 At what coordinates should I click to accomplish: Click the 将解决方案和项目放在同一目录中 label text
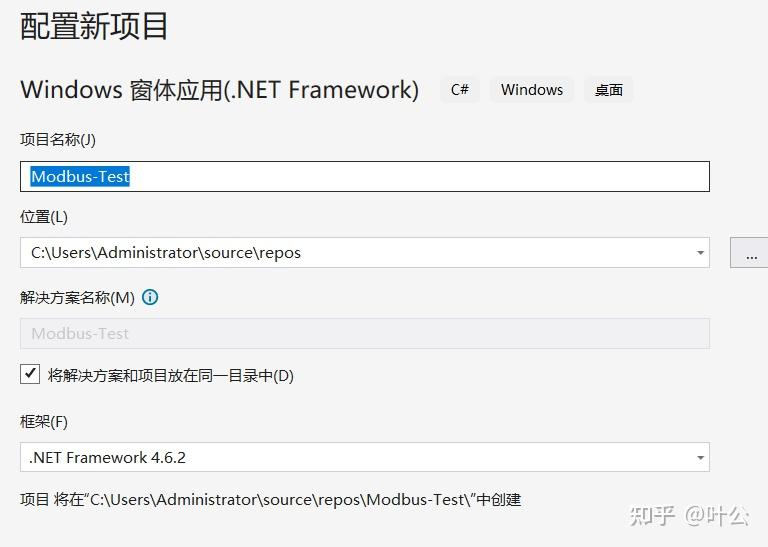pyautogui.click(x=170, y=376)
